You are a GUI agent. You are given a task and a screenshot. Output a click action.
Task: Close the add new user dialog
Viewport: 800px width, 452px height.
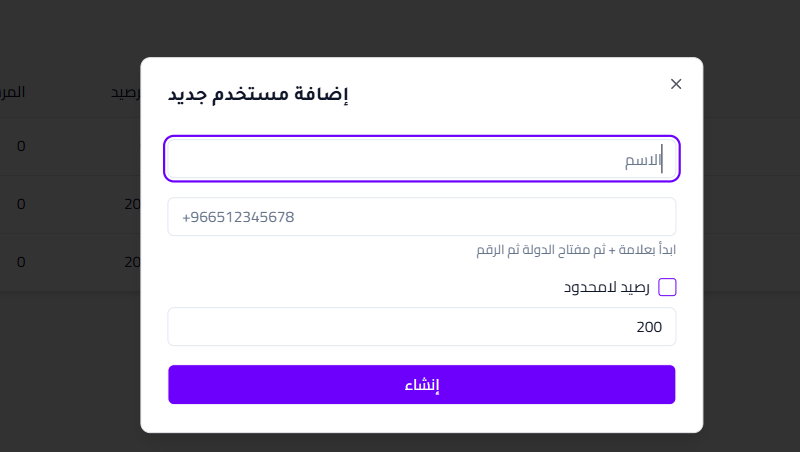click(676, 84)
